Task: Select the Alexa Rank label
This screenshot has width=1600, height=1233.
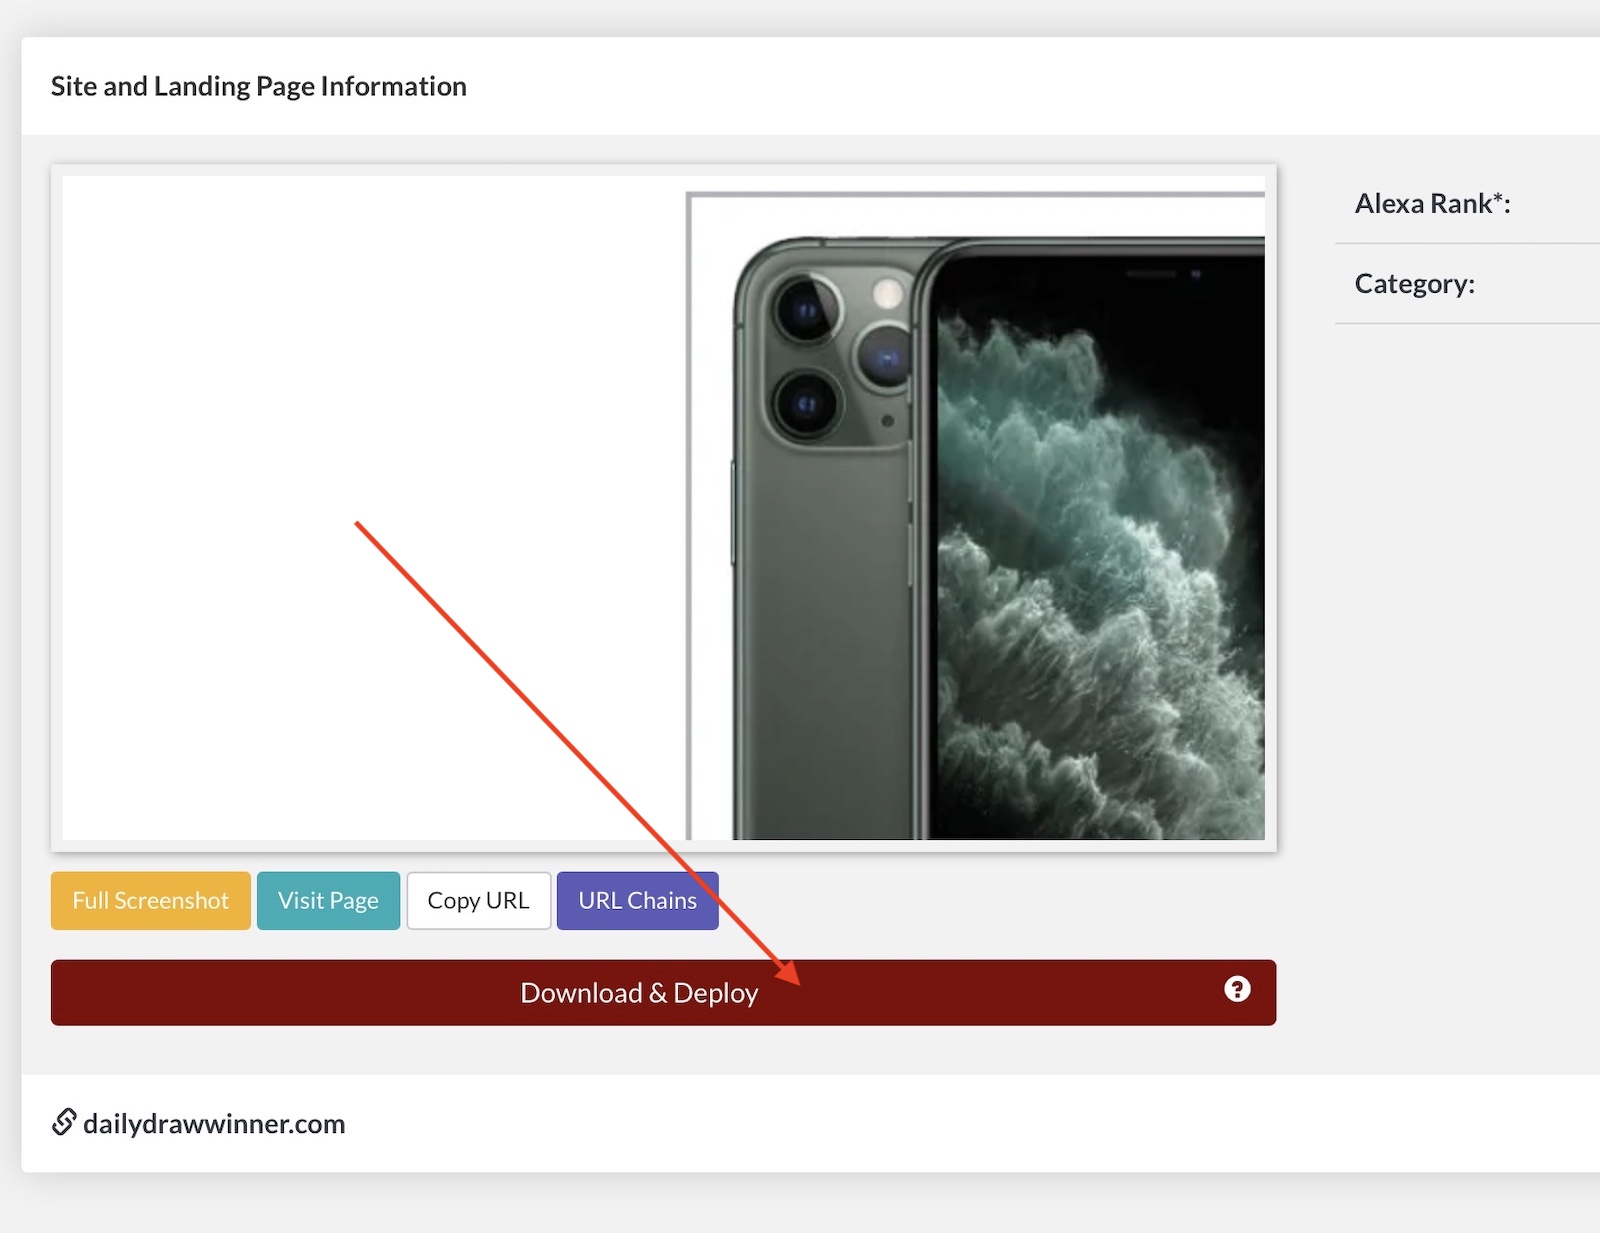Action: pyautogui.click(x=1432, y=204)
